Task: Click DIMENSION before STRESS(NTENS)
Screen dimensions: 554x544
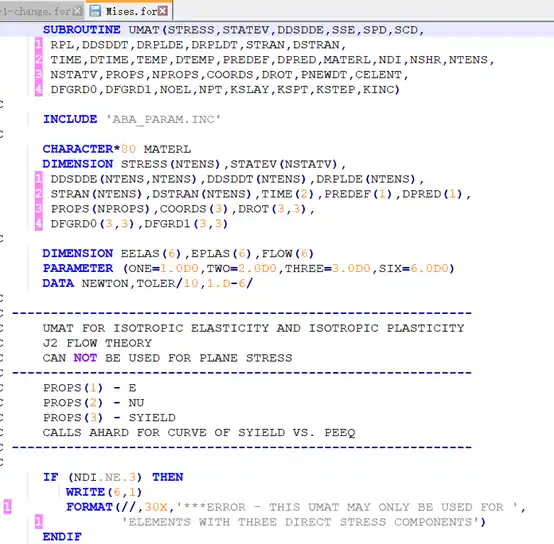Action: coord(78,164)
